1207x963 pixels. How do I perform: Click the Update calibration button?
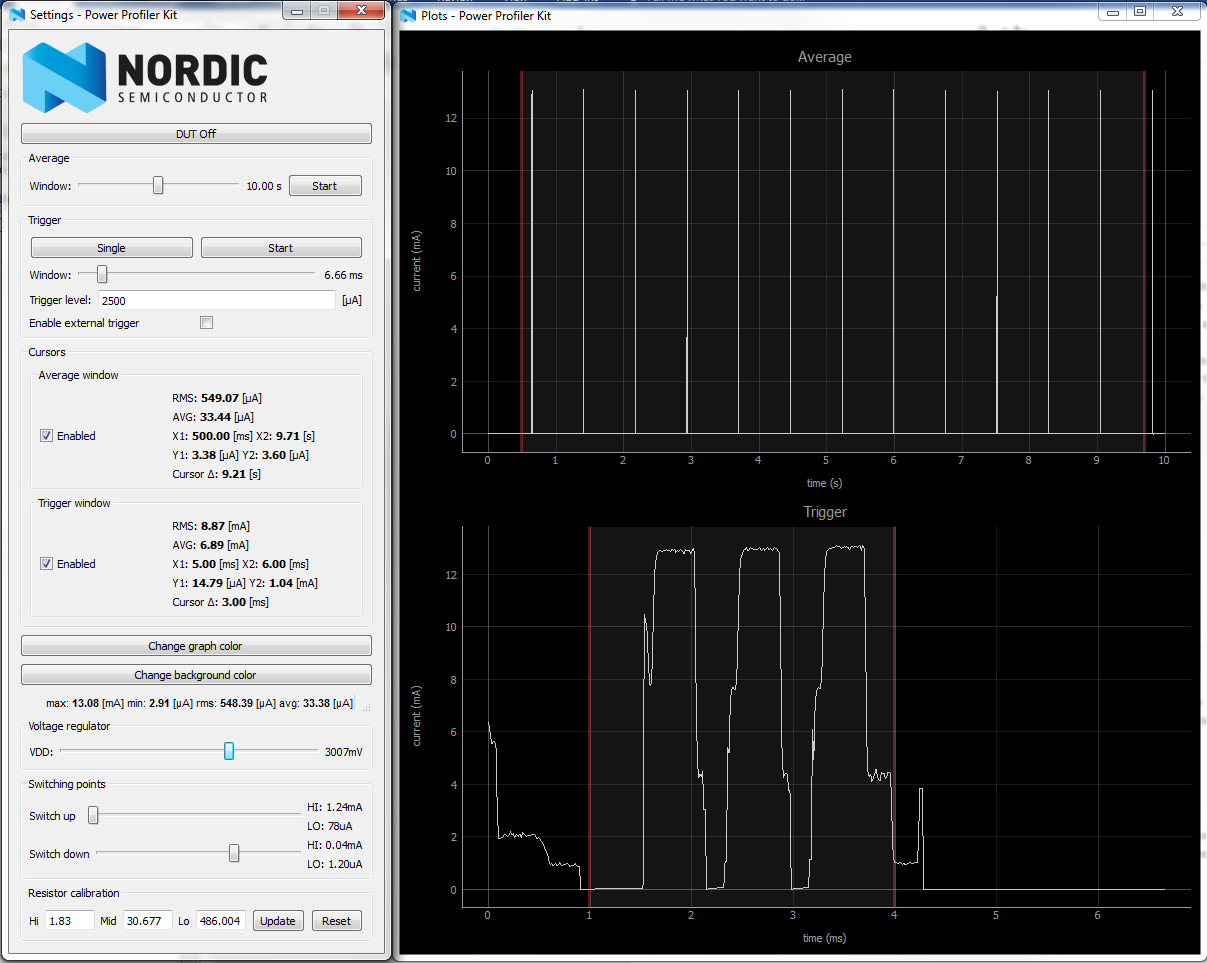pos(278,921)
